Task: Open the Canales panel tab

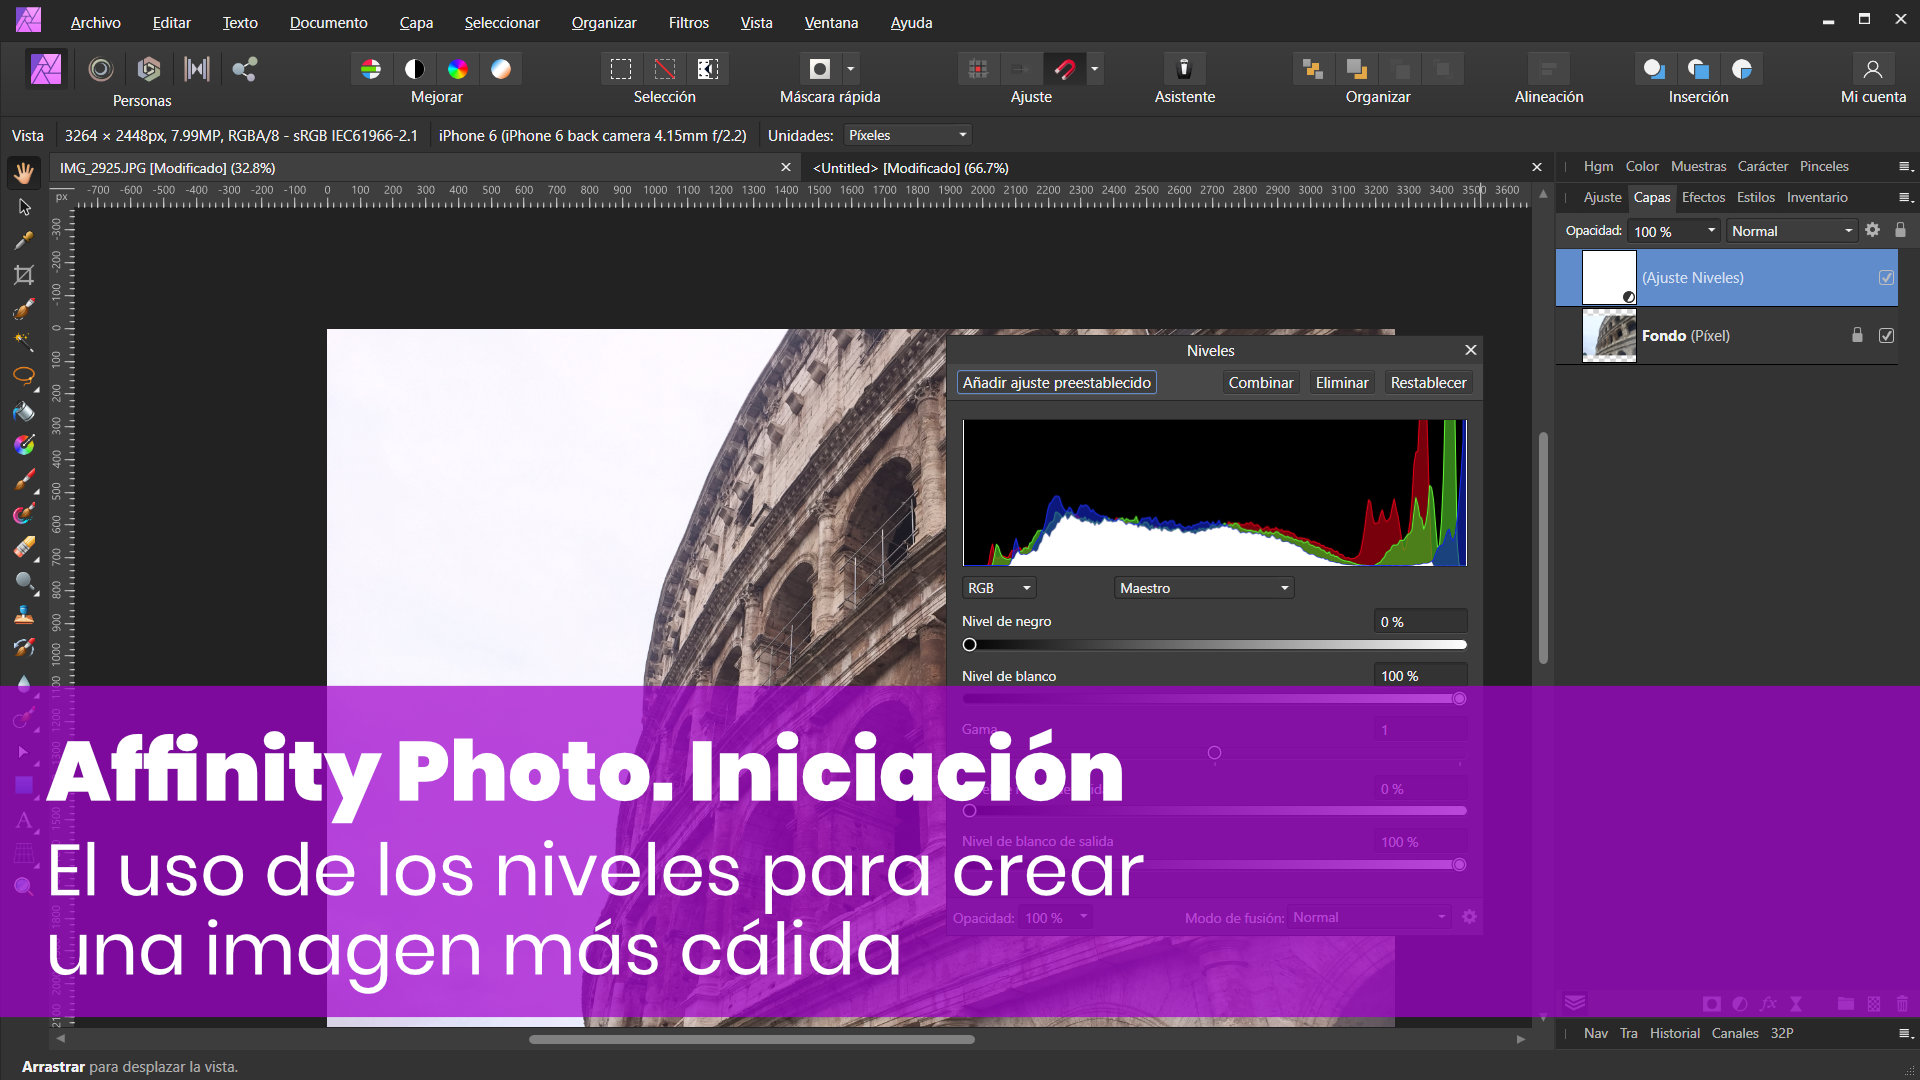Action: click(1735, 1033)
